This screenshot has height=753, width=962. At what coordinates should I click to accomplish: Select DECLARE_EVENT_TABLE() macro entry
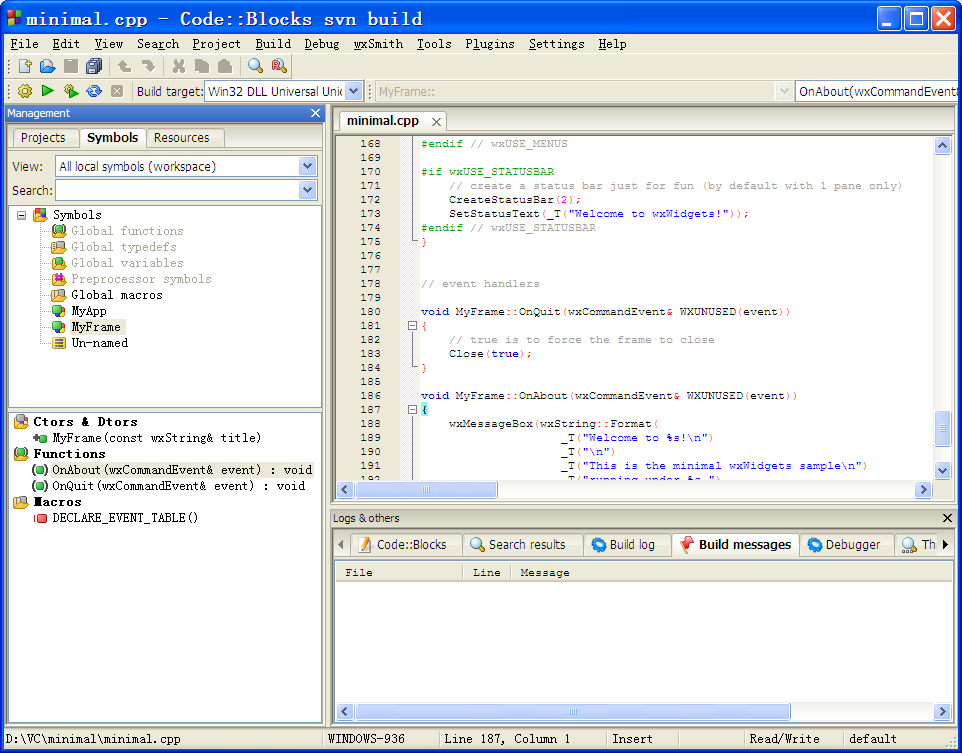coord(125,518)
